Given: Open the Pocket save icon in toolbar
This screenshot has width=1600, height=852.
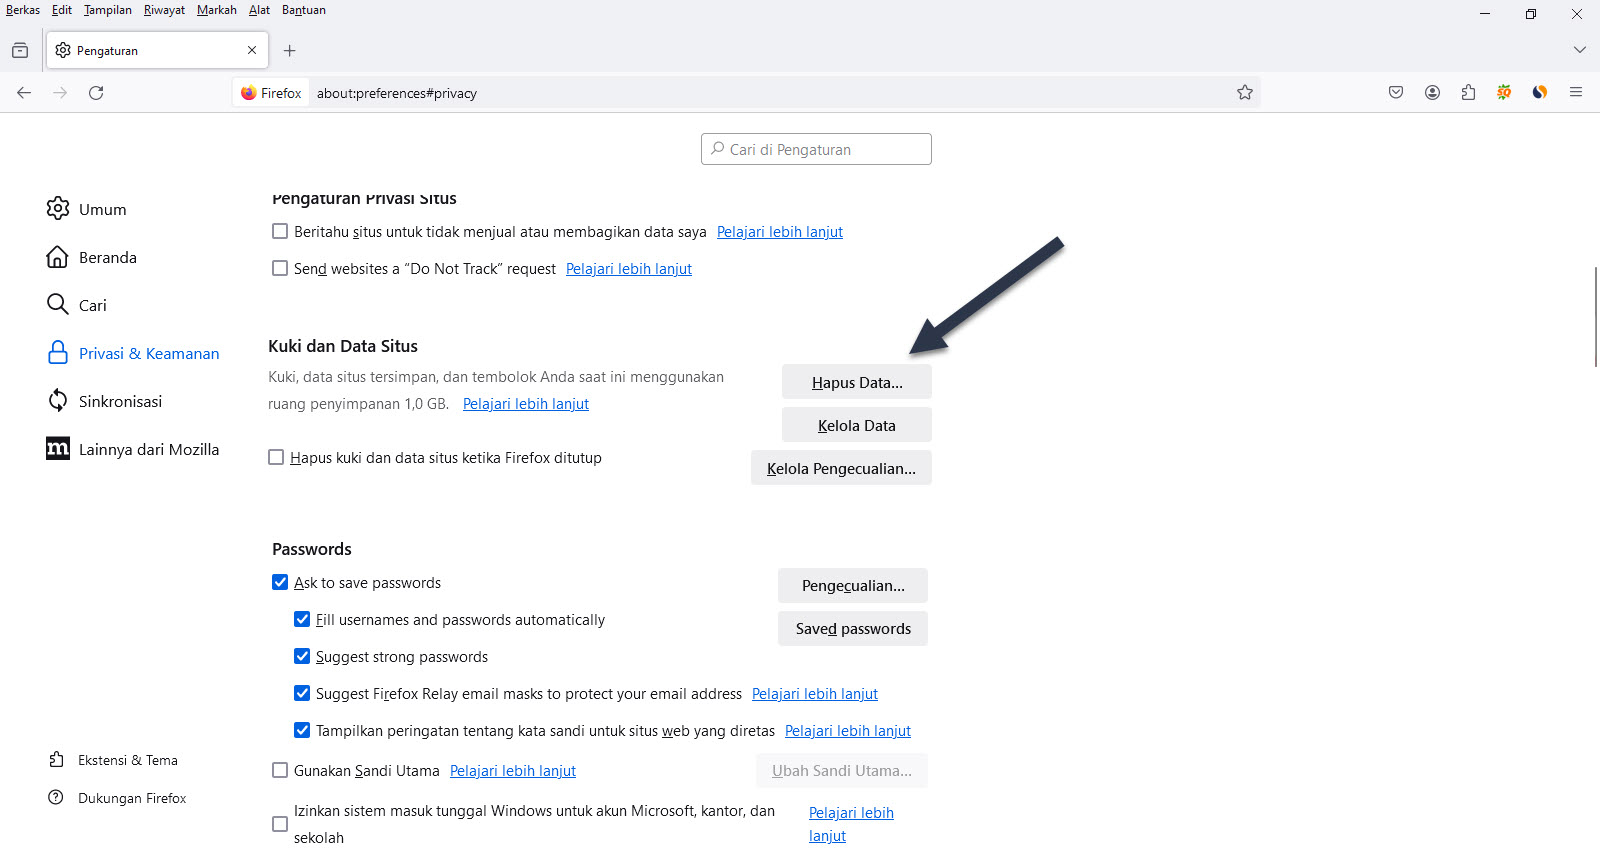Looking at the screenshot, I should point(1396,93).
